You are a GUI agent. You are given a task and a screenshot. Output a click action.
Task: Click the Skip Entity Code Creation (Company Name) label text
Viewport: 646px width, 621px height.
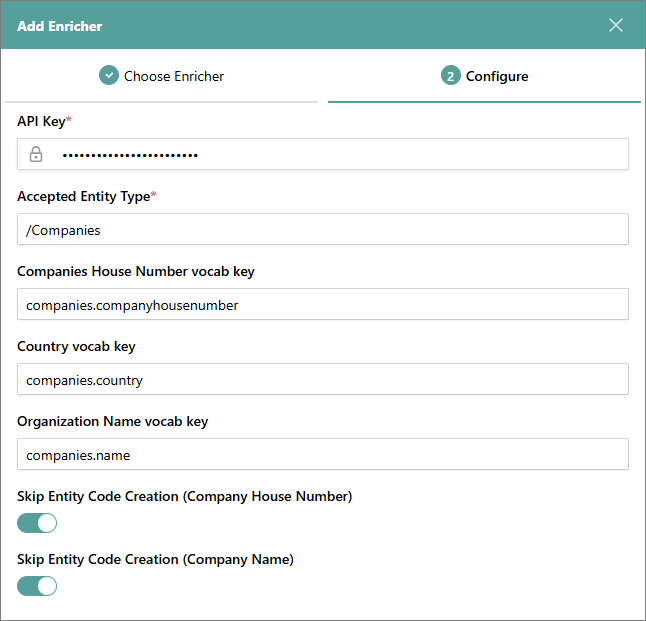(155, 560)
